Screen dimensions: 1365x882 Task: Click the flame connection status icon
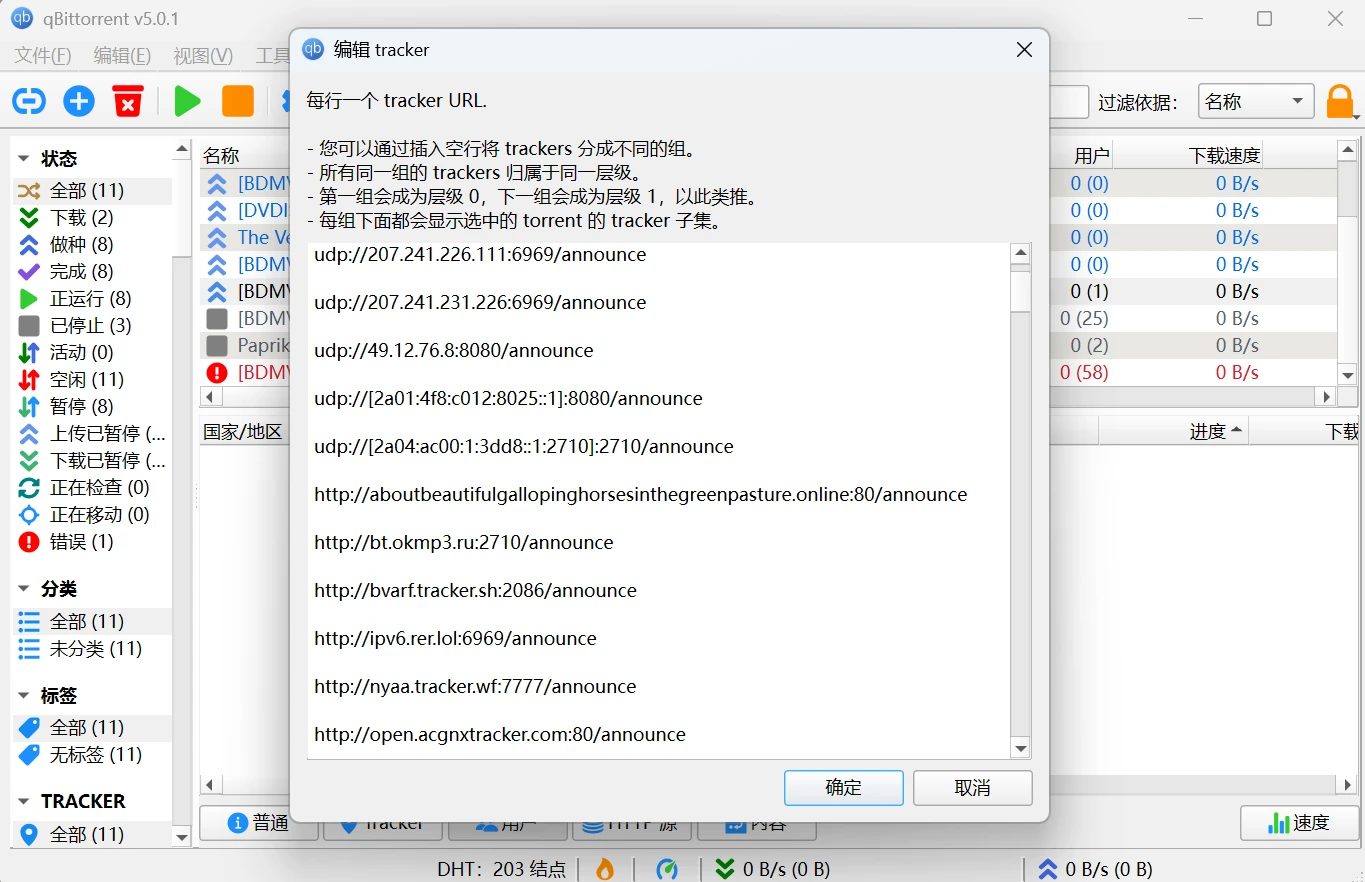pyautogui.click(x=605, y=869)
